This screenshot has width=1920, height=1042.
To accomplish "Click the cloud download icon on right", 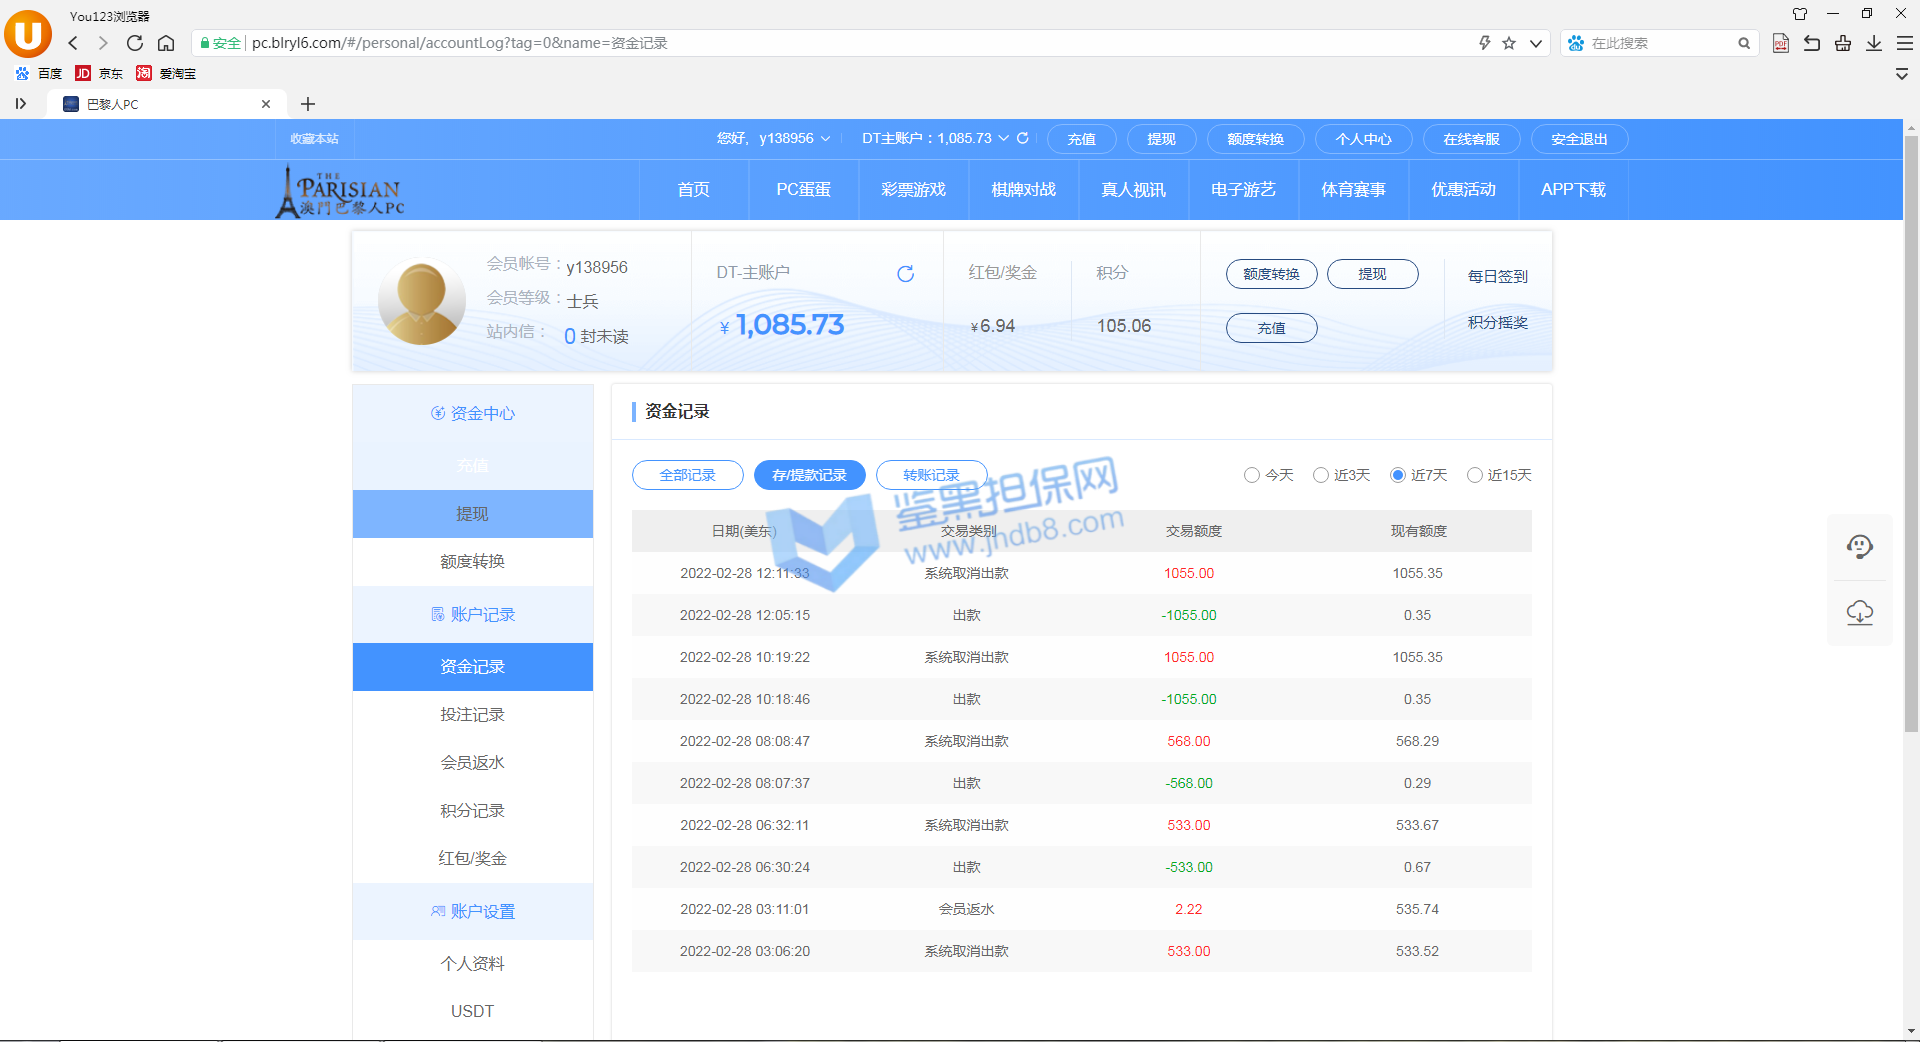I will click(1859, 612).
